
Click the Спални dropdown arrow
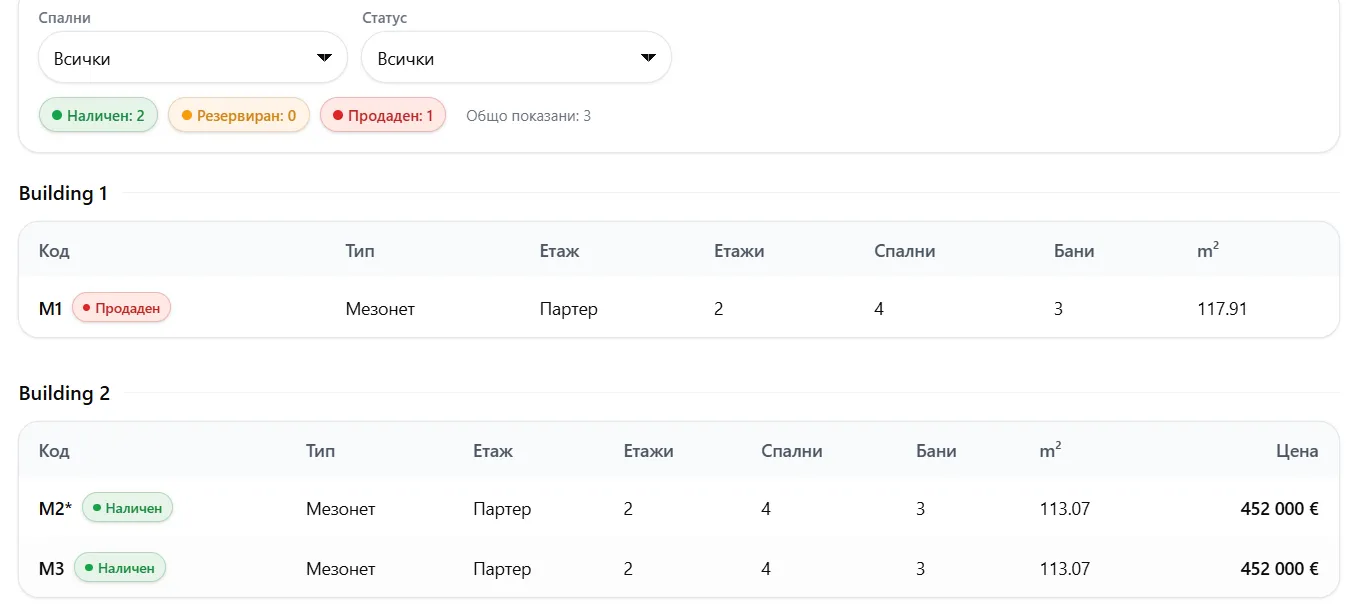coord(324,58)
